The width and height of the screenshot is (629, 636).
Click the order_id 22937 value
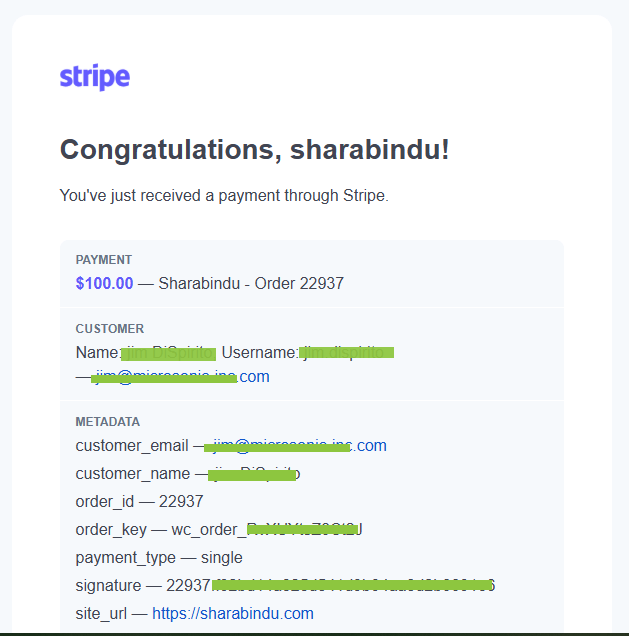(x=181, y=502)
